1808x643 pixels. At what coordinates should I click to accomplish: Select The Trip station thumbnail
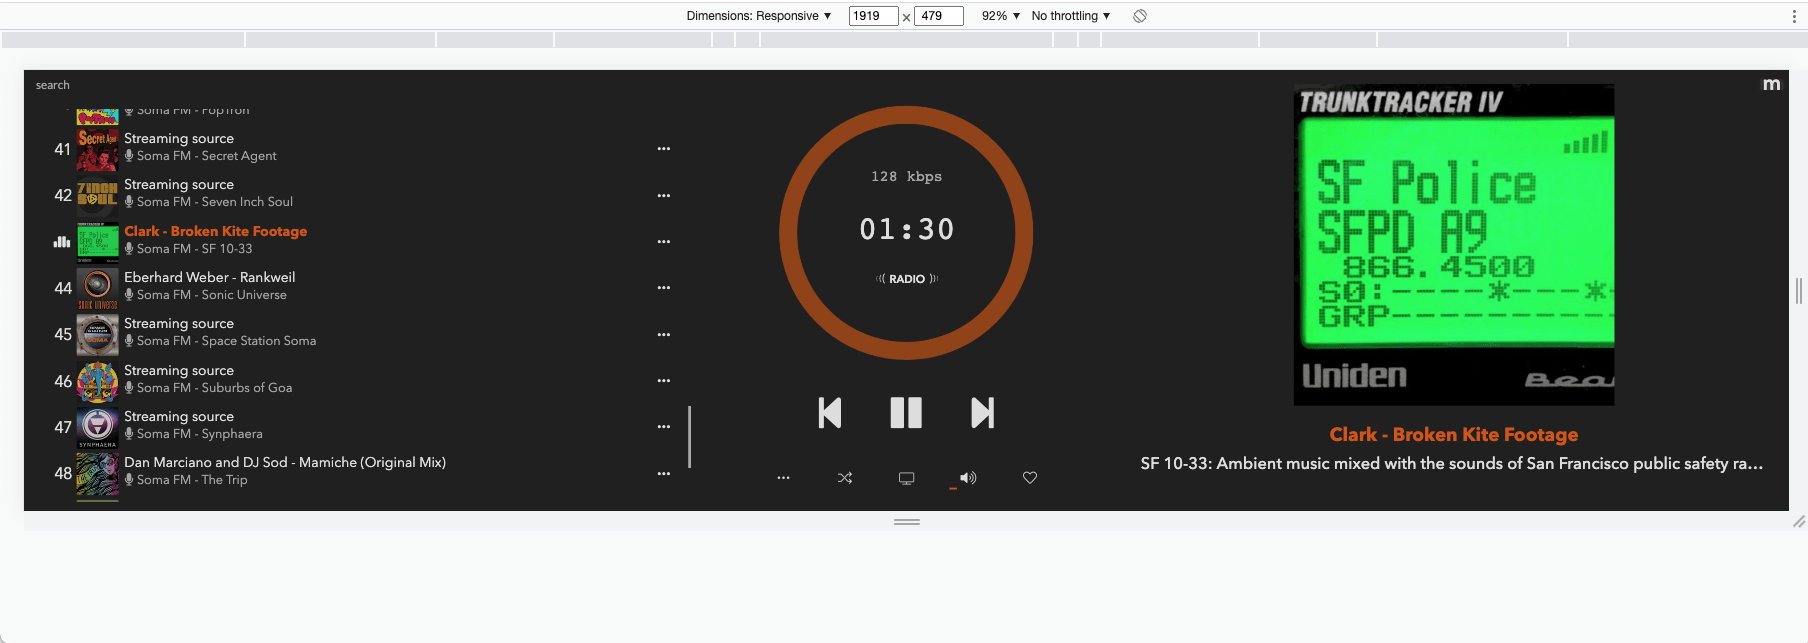[98, 474]
